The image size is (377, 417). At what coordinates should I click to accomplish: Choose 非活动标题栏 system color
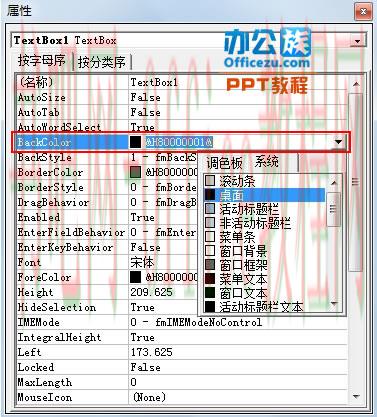click(264, 223)
